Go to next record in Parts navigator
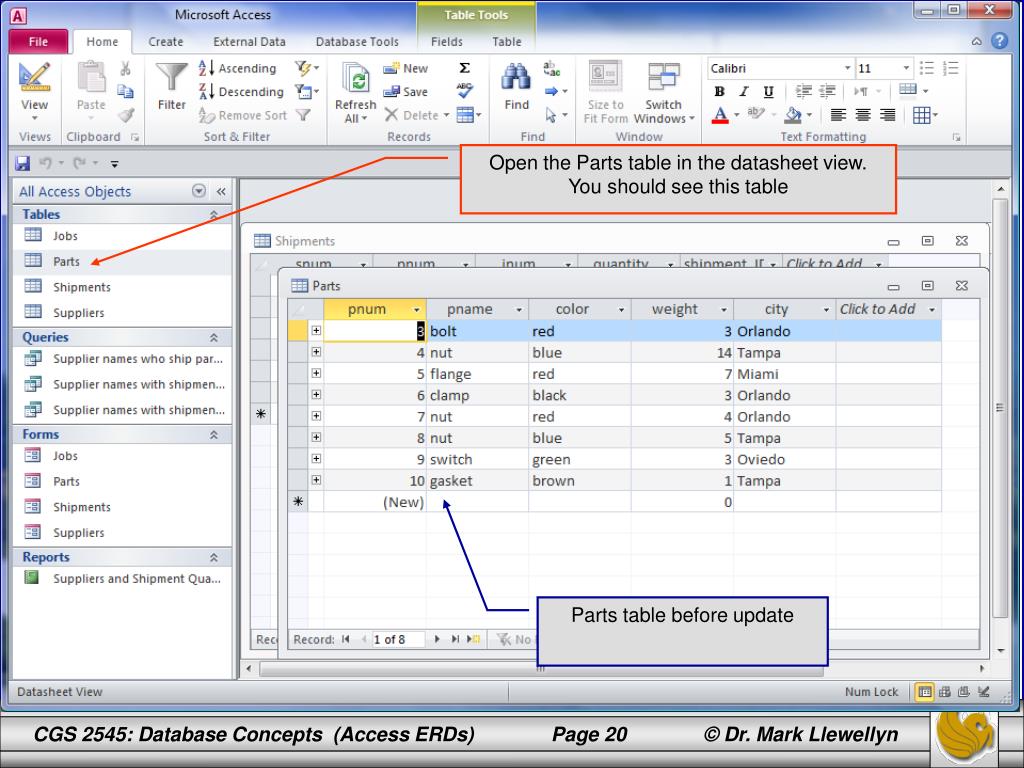This screenshot has width=1024, height=768. click(437, 639)
